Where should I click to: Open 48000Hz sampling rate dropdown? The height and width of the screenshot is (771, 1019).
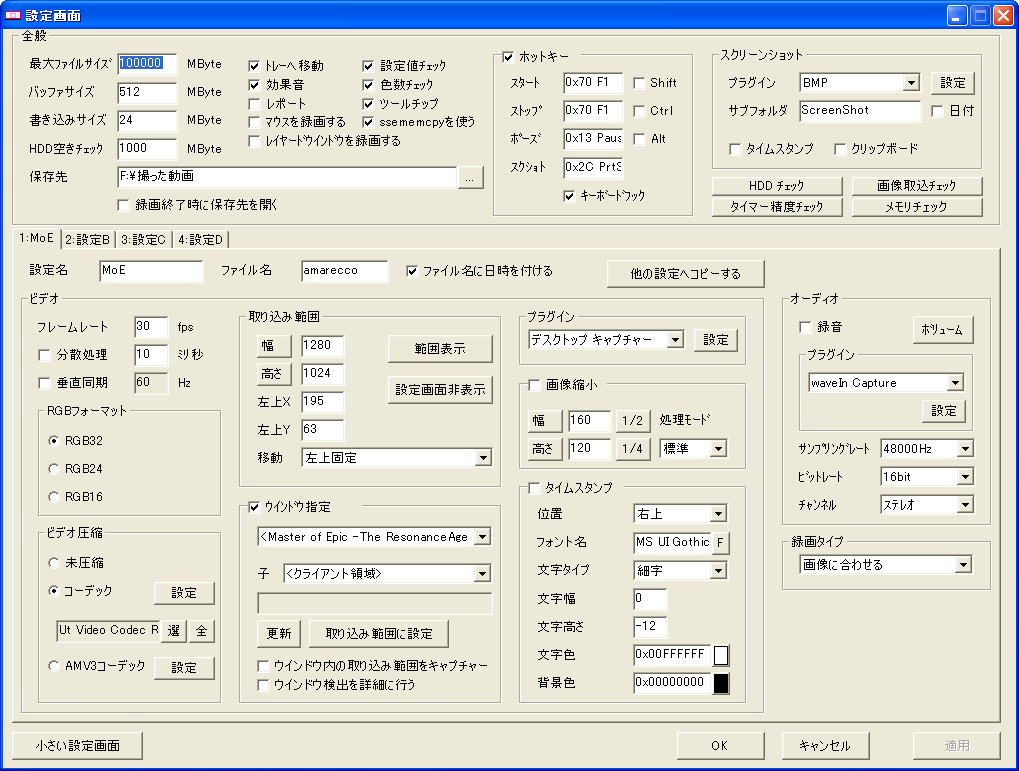pos(965,449)
